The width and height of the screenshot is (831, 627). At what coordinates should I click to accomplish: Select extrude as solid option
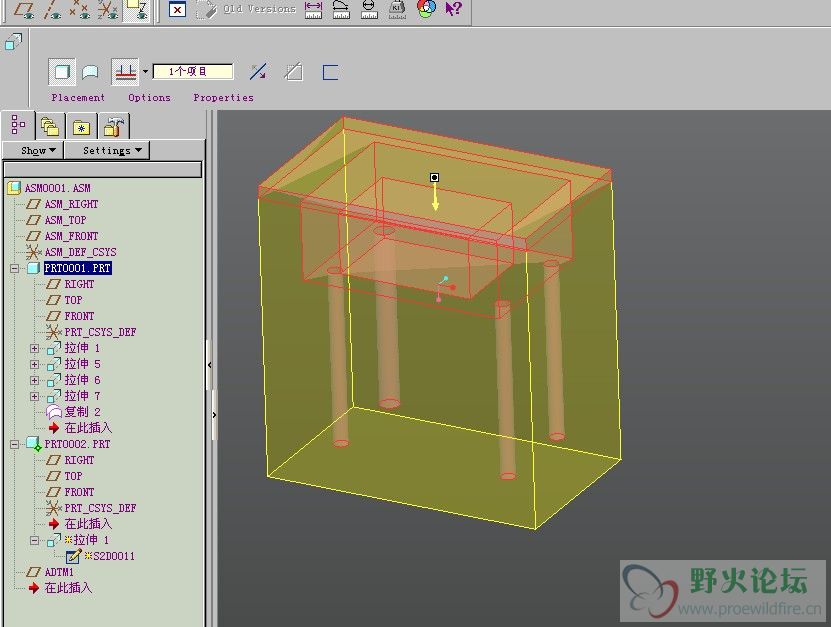point(62,72)
